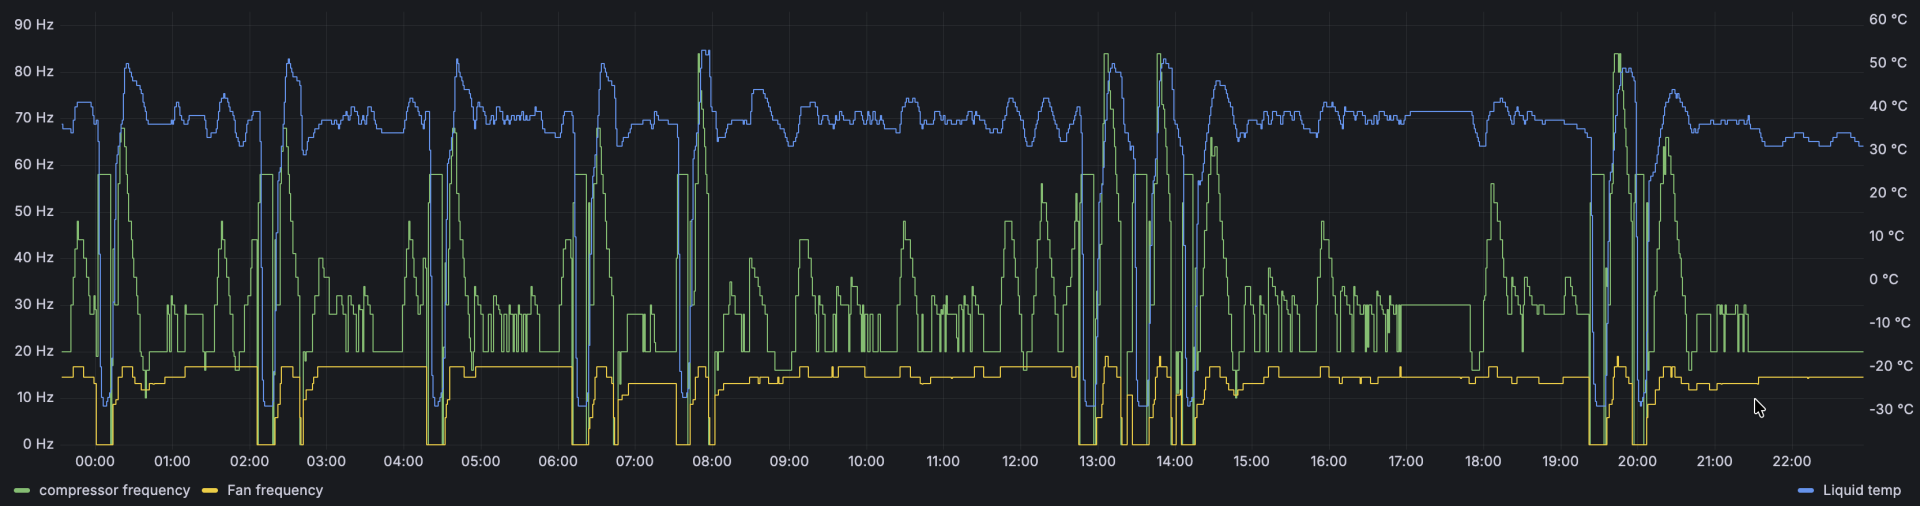
Task: Click the 07:00 time axis label
Action: (x=635, y=461)
